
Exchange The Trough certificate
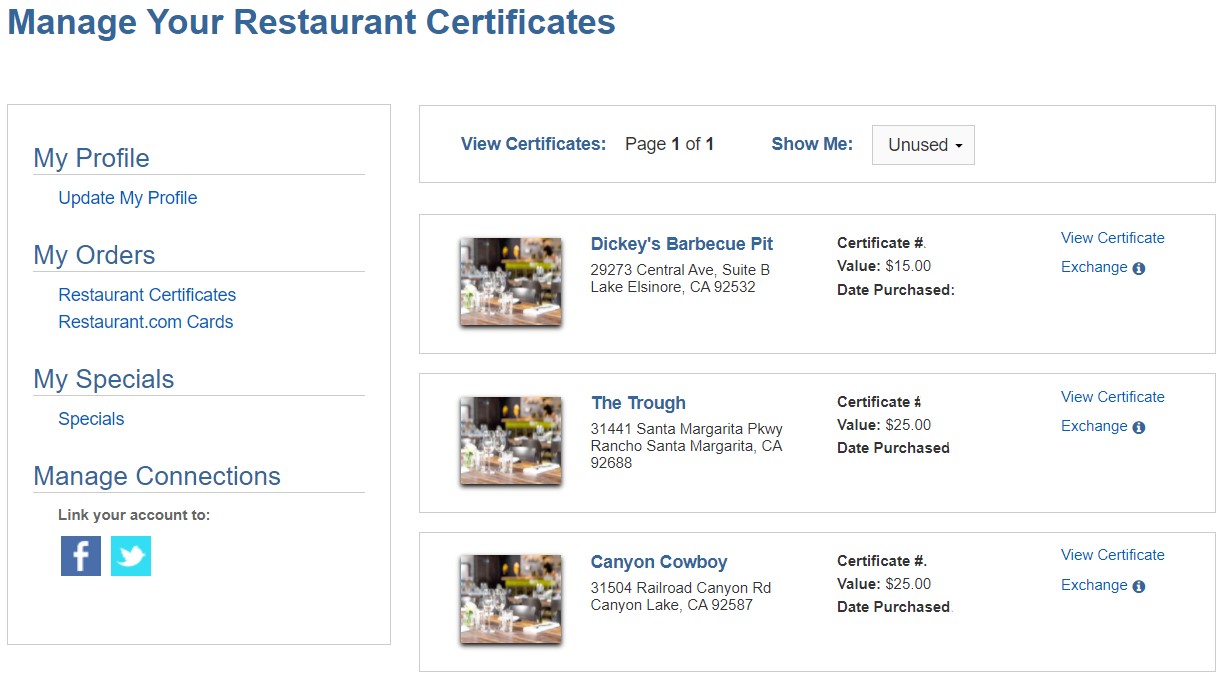pyautogui.click(x=1095, y=425)
